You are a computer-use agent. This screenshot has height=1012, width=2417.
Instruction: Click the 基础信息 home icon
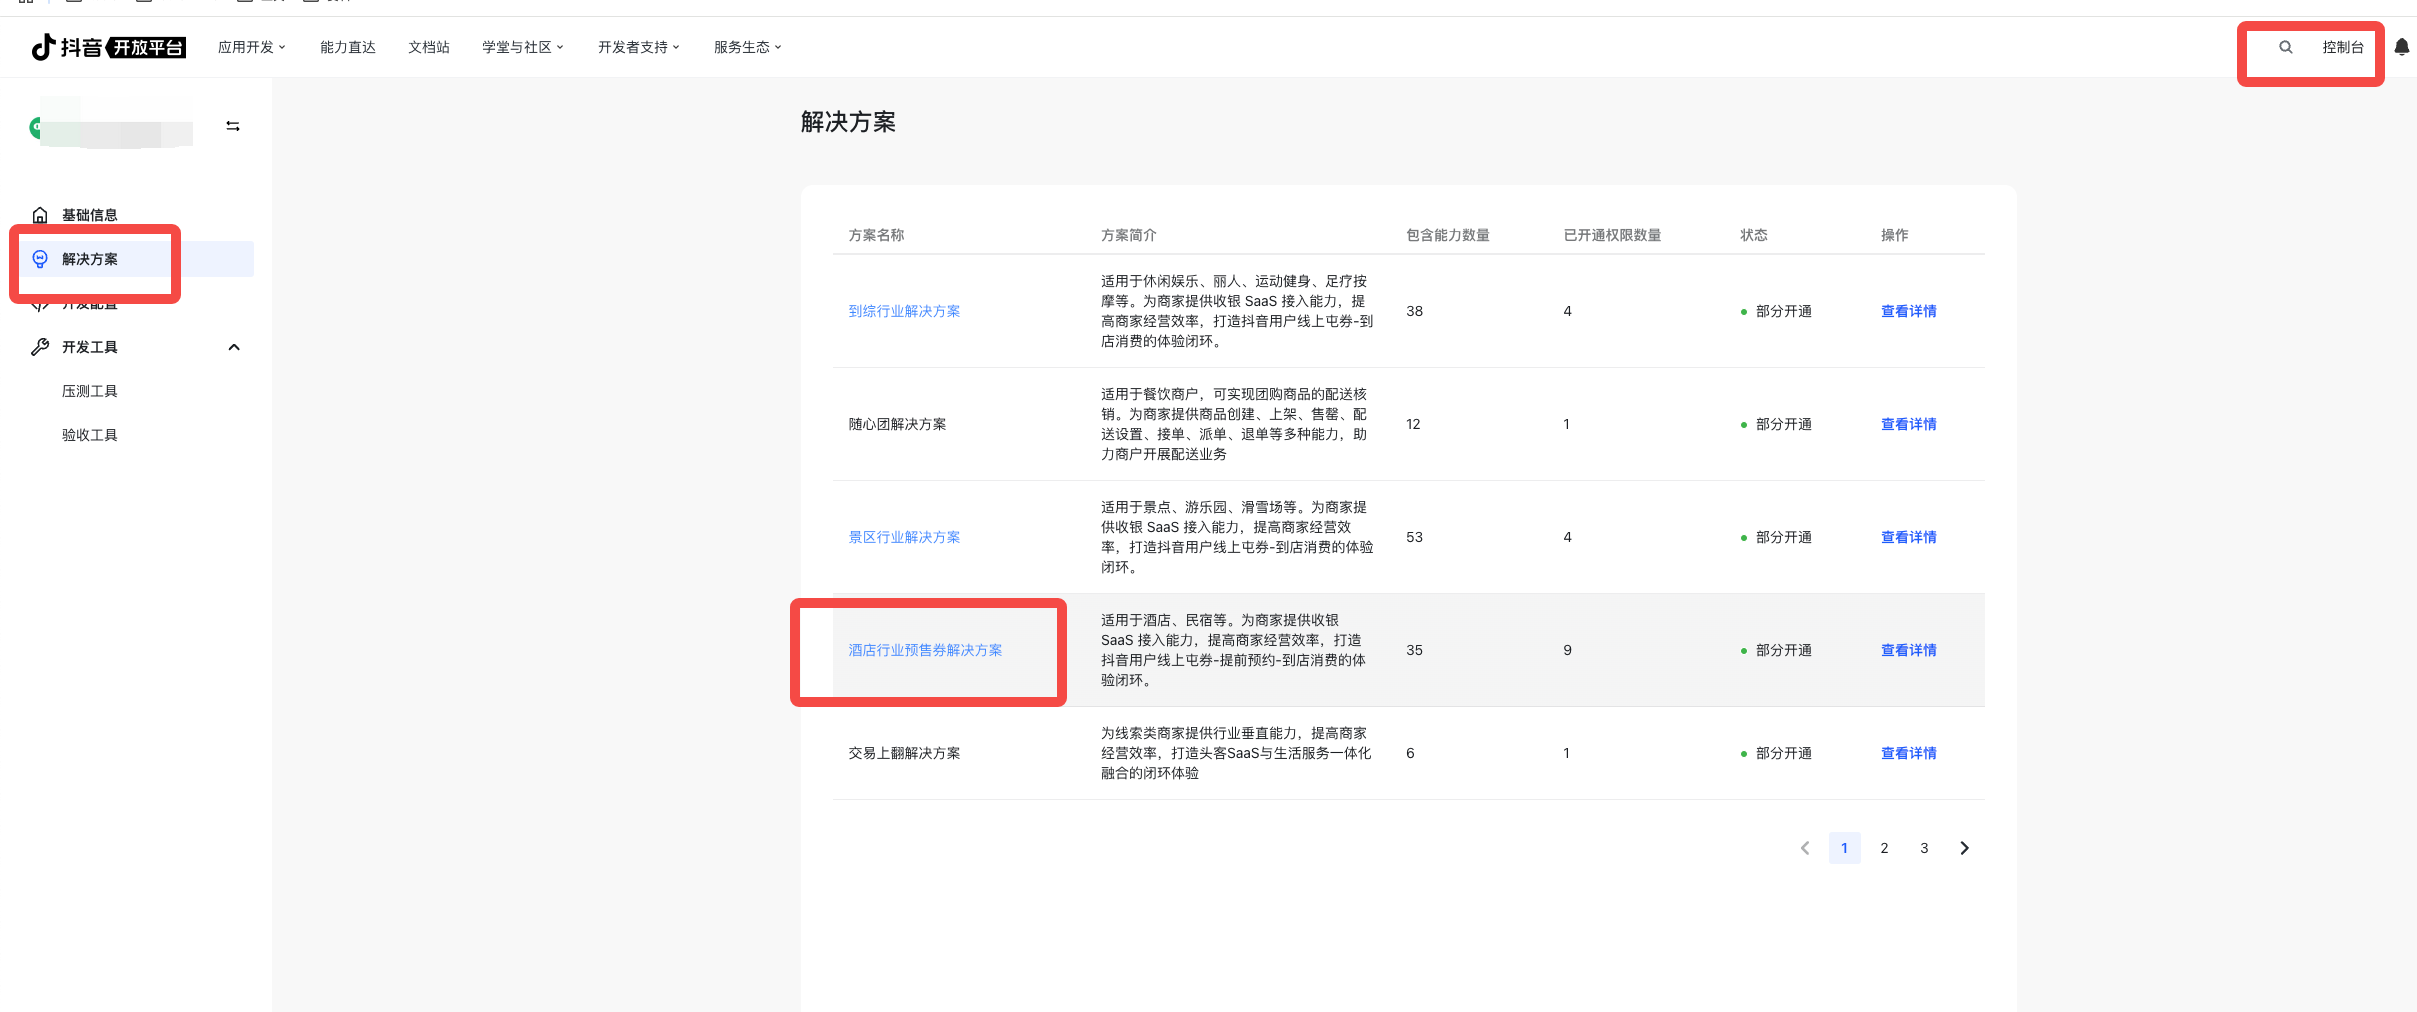[40, 215]
